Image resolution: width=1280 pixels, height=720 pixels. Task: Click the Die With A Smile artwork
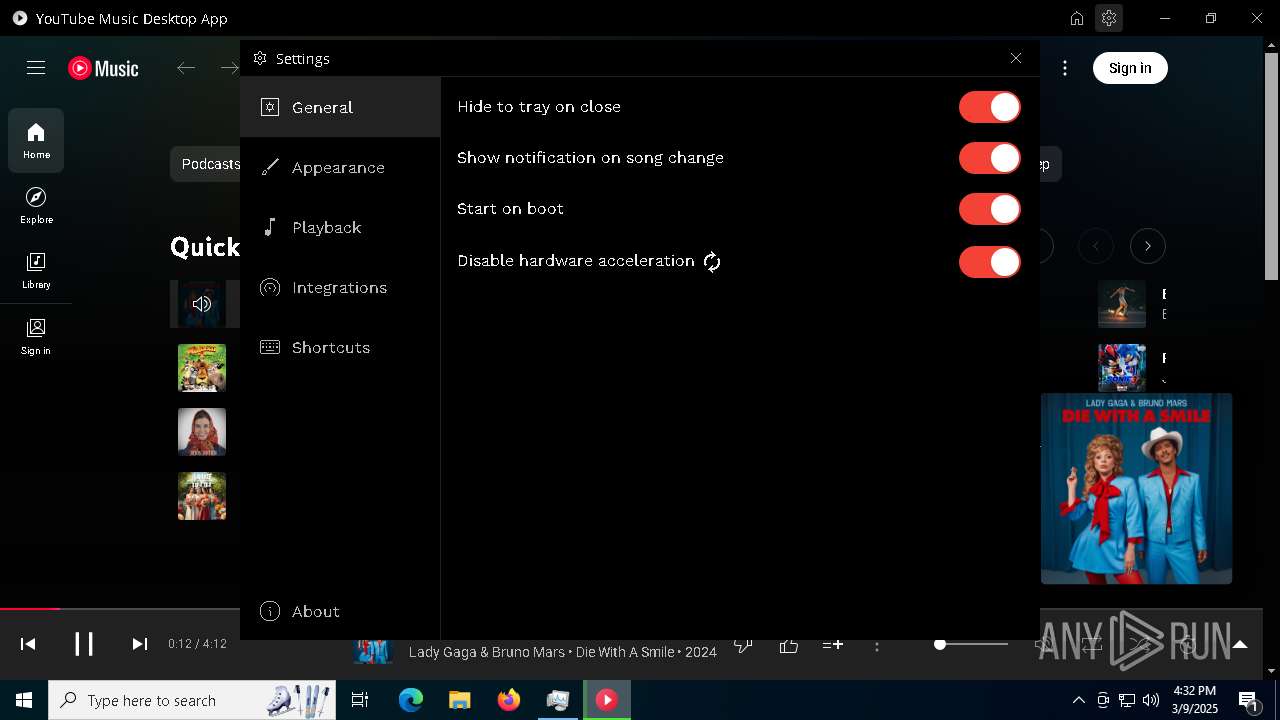pos(1136,488)
